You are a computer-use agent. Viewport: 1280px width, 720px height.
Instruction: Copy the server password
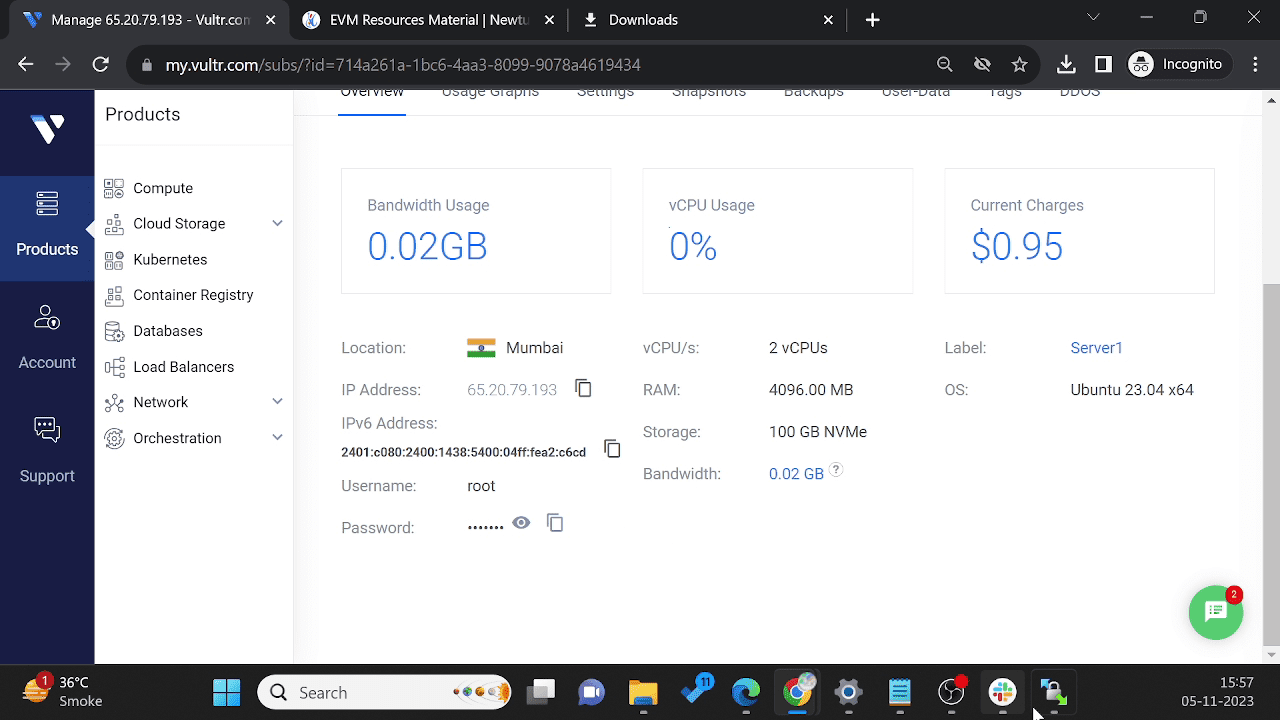555,523
